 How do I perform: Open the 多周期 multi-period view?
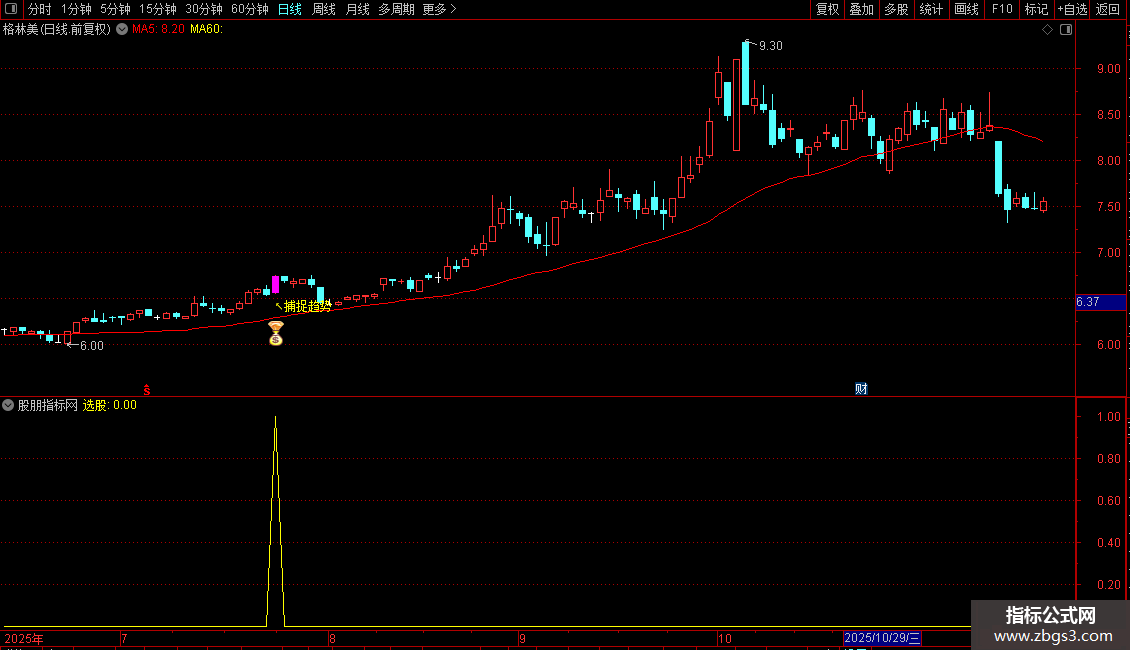(x=396, y=9)
